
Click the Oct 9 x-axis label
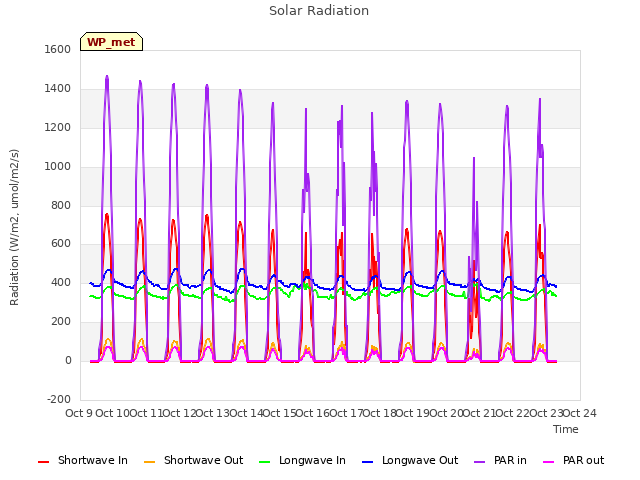click(79, 413)
